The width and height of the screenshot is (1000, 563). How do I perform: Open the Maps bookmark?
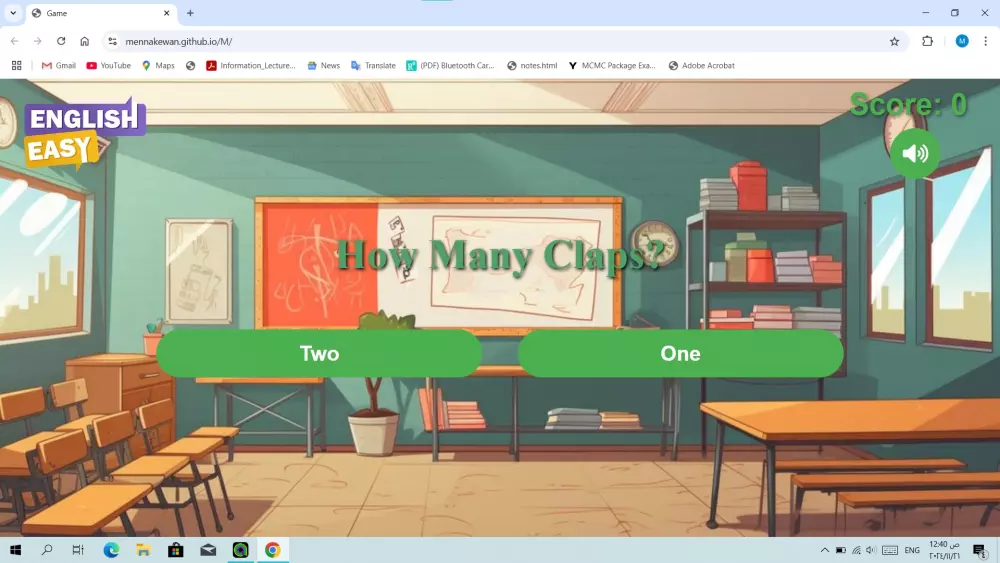(158, 66)
